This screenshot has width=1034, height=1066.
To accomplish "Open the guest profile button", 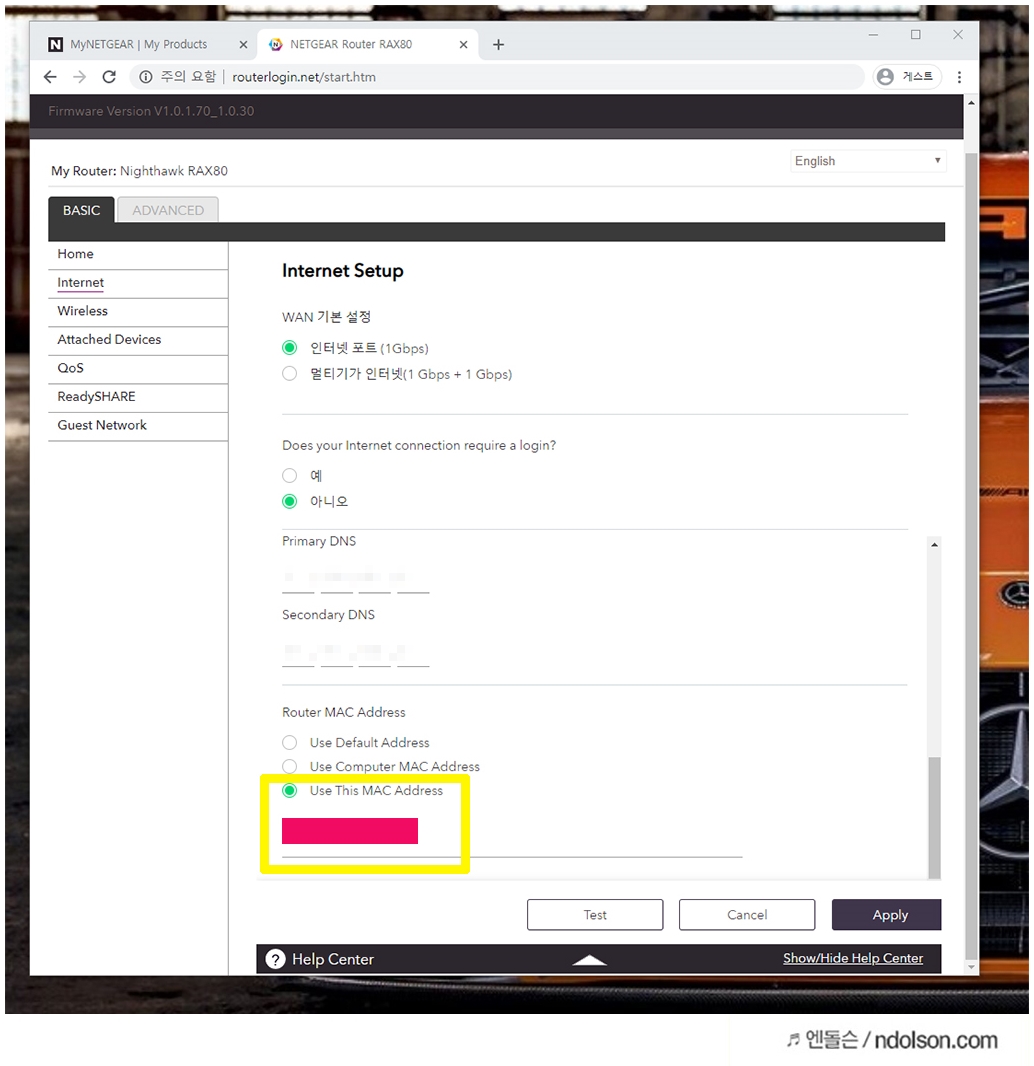I will click(x=907, y=77).
